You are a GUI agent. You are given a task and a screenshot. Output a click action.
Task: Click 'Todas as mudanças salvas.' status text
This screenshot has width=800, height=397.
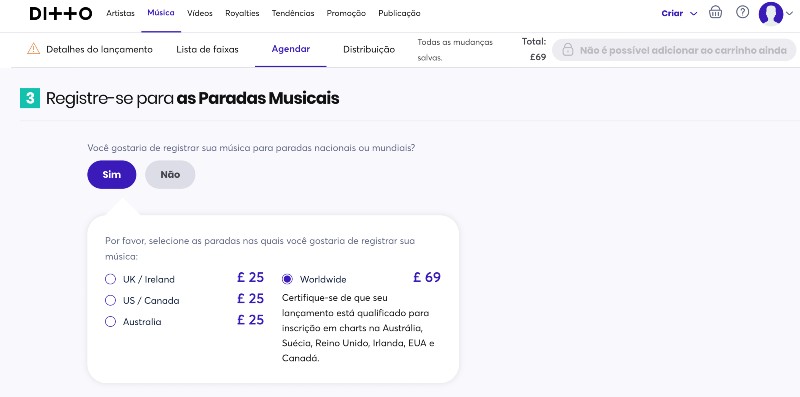click(x=455, y=50)
